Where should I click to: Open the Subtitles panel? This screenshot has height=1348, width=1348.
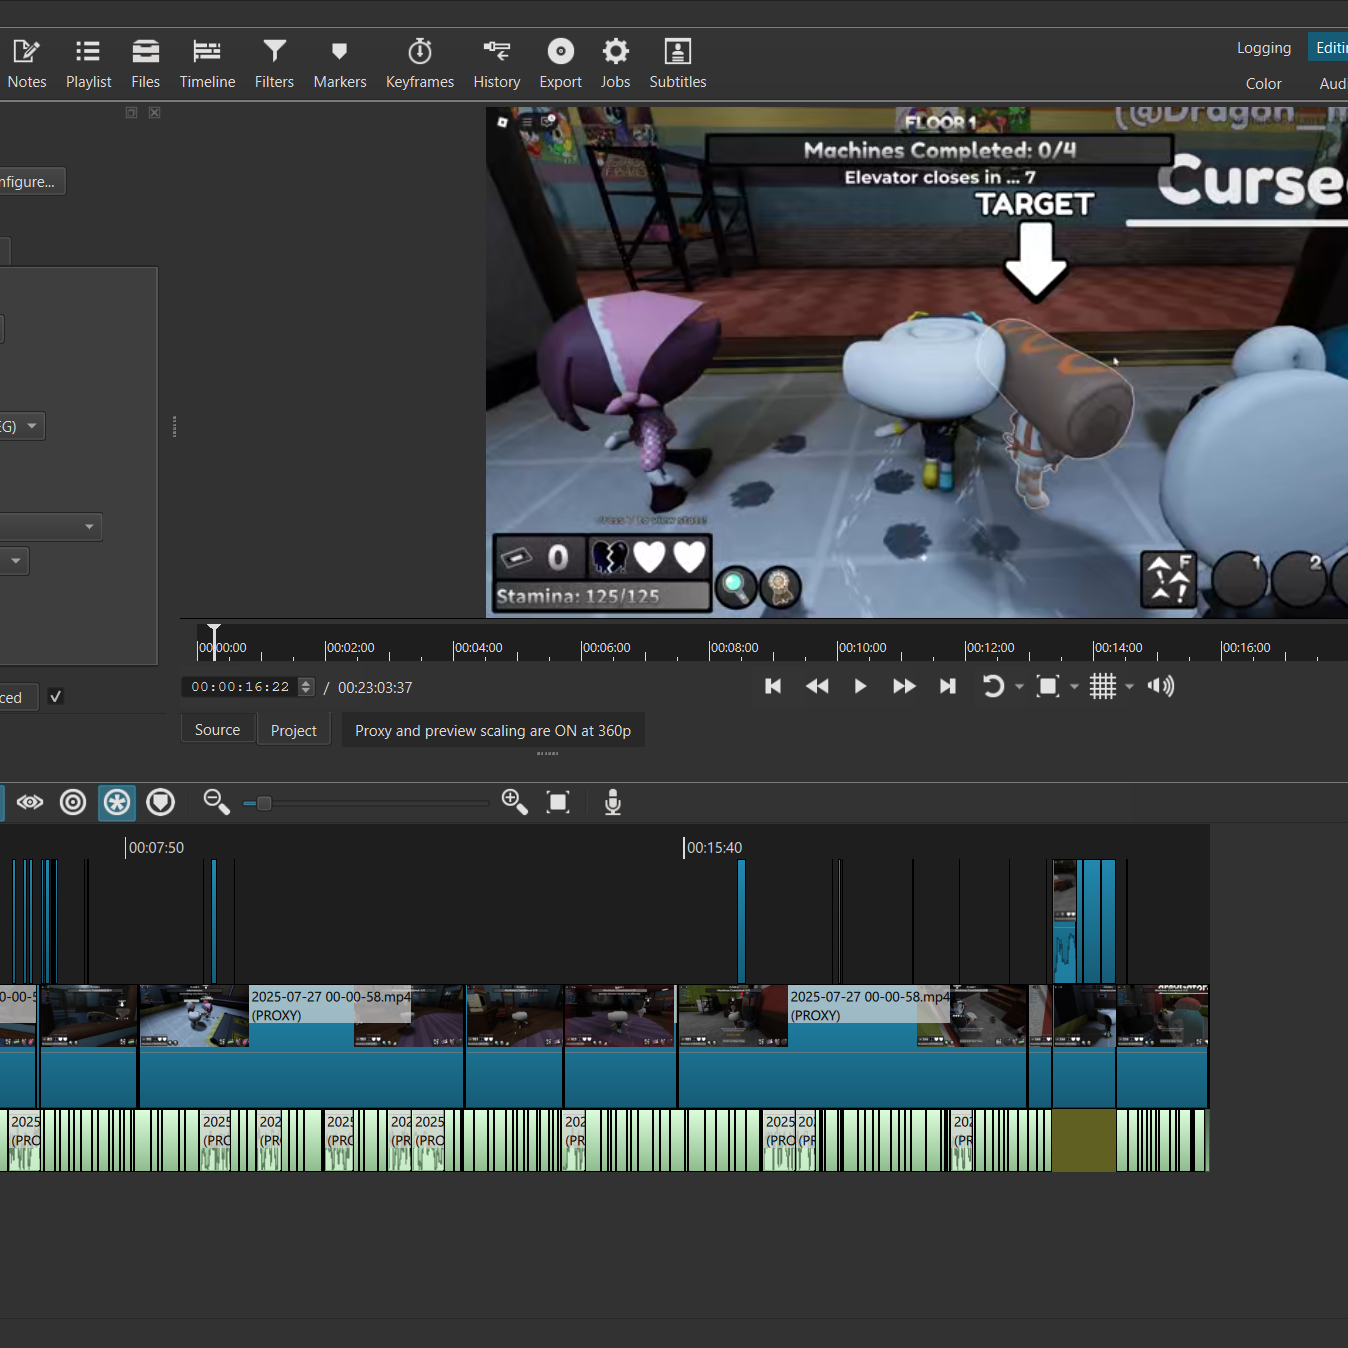pyautogui.click(x=677, y=64)
